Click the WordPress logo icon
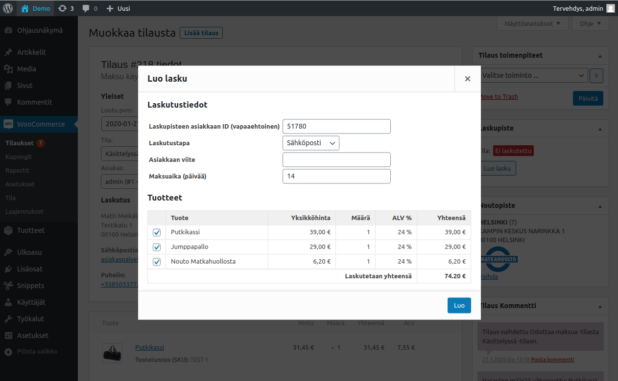618x381 pixels. point(8,8)
